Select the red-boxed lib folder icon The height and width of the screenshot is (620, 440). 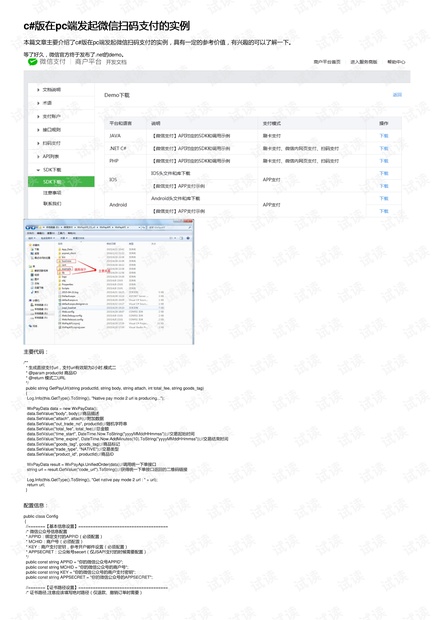pos(60,273)
